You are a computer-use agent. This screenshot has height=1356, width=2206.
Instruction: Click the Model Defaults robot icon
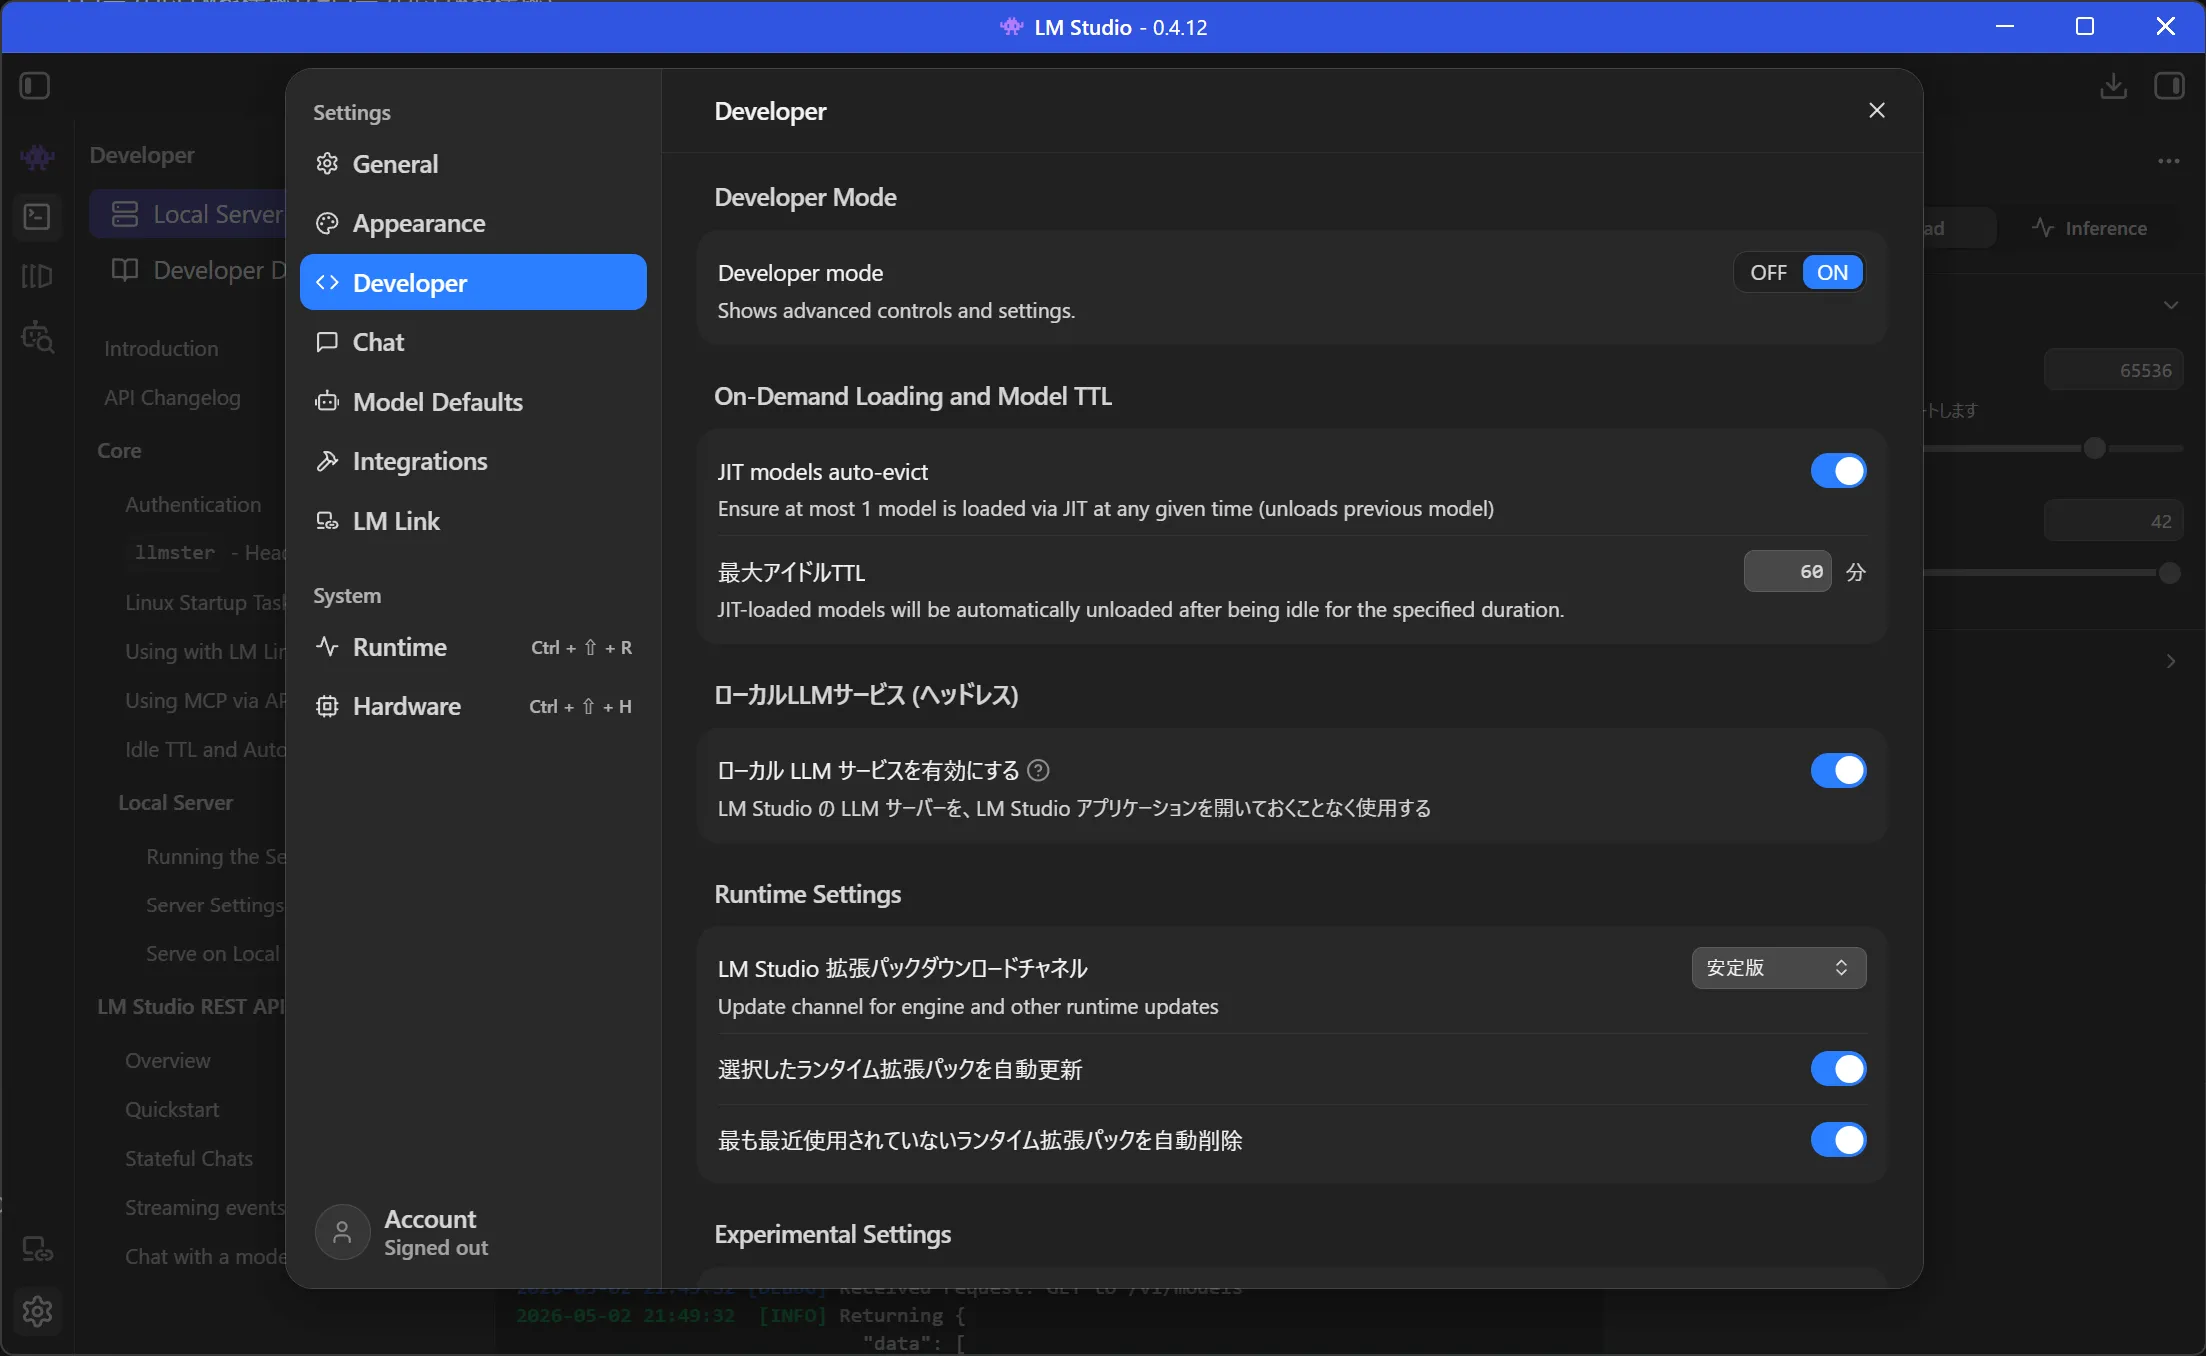[x=327, y=402]
